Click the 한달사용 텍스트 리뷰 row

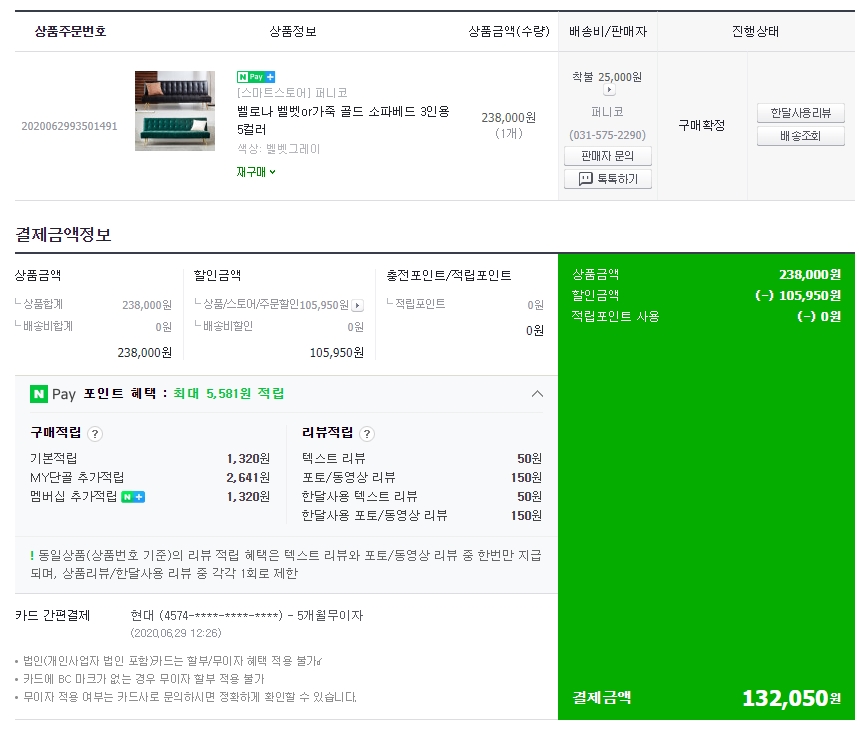coord(421,497)
